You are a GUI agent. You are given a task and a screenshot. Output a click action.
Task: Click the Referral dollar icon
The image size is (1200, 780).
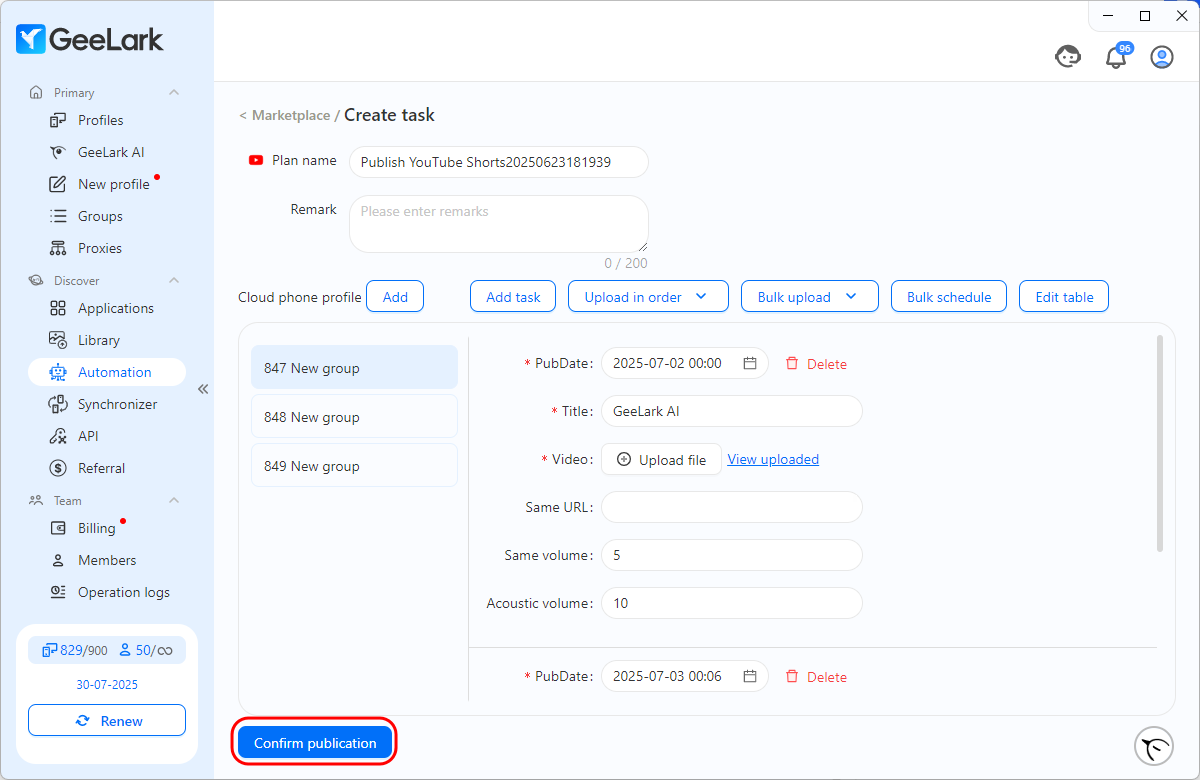coord(58,468)
